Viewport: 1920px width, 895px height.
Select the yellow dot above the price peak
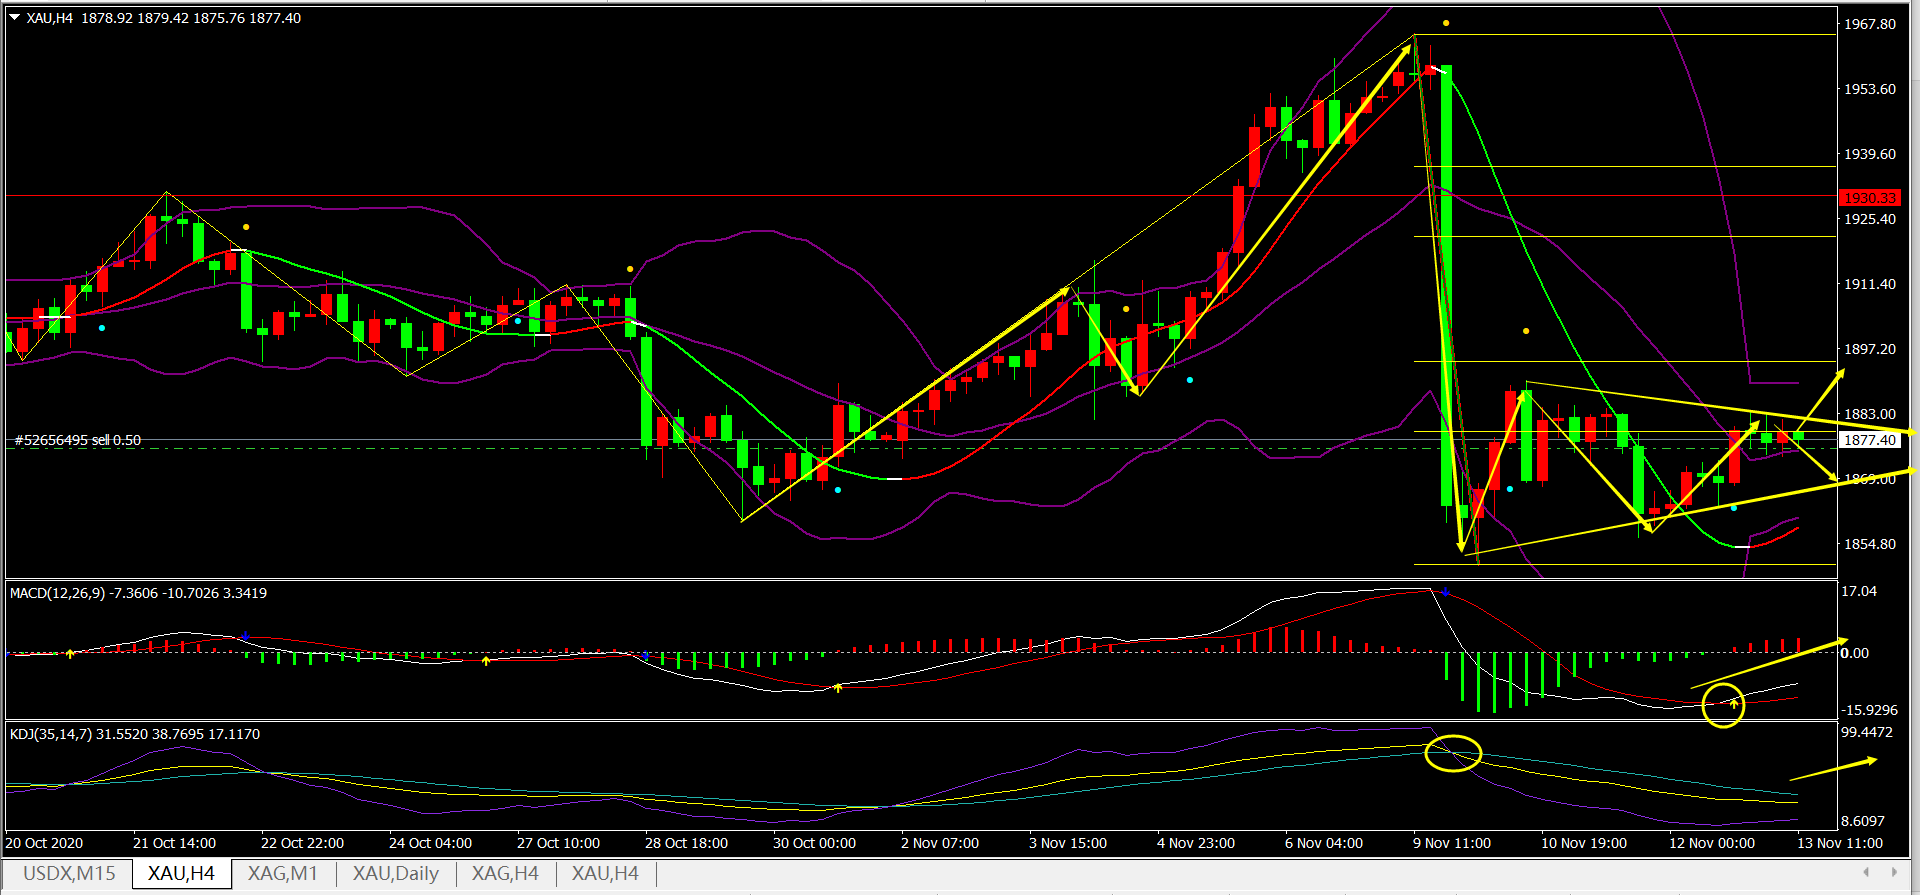(1446, 23)
